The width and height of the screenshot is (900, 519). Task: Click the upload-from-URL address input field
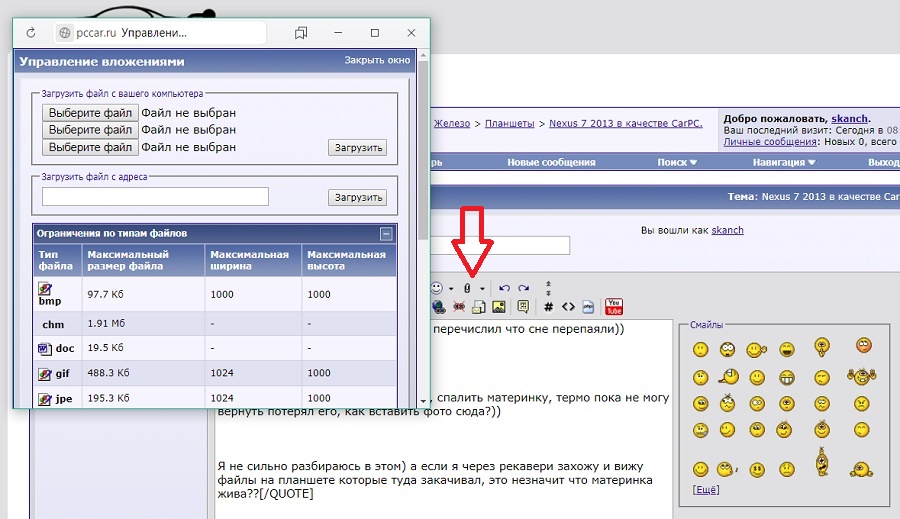click(155, 197)
